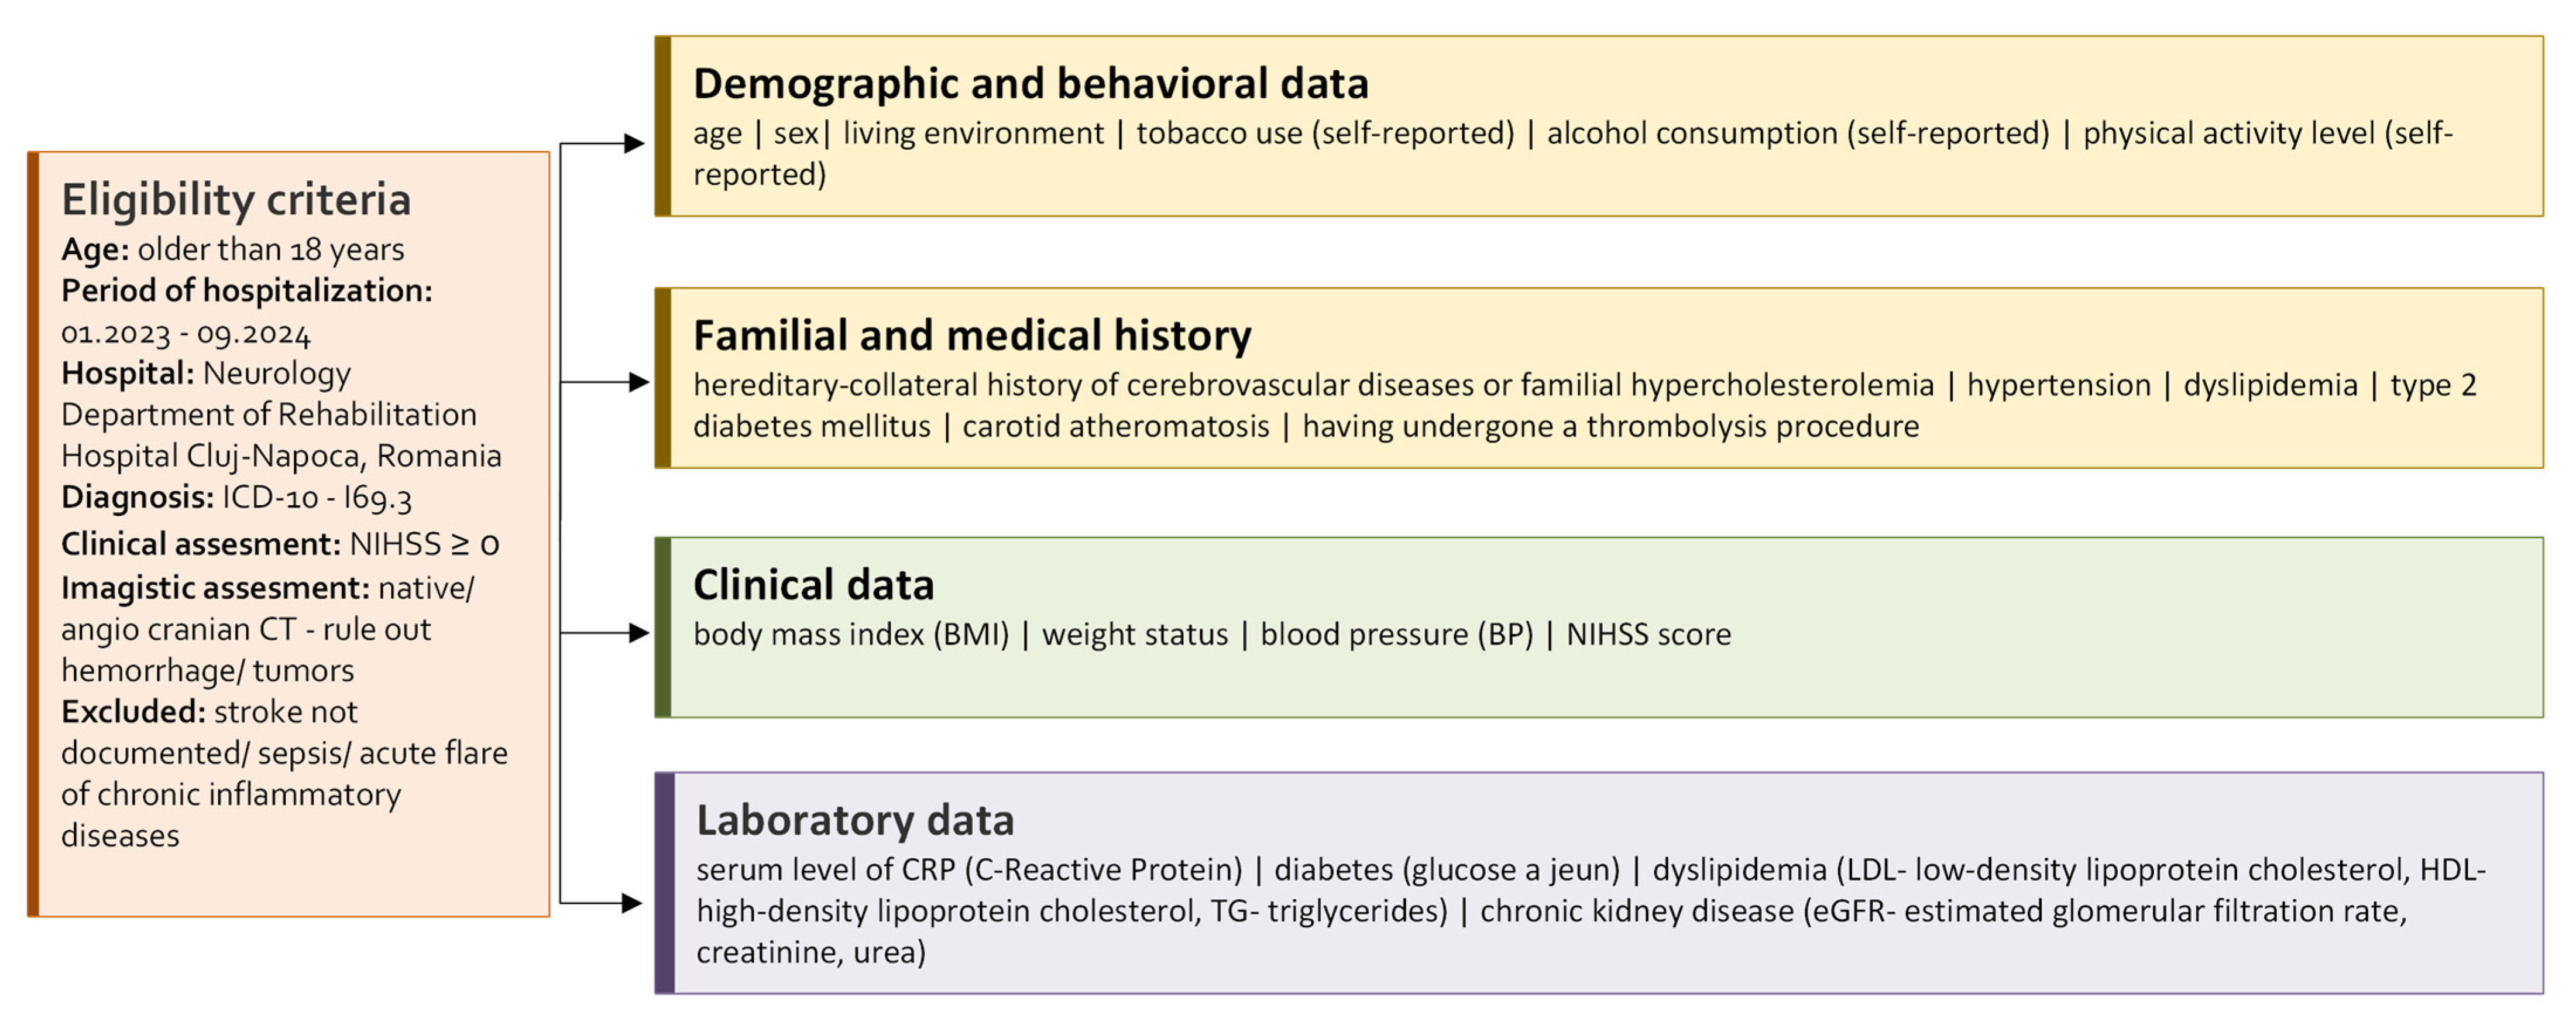Click the Clinical data heading

(x=813, y=585)
